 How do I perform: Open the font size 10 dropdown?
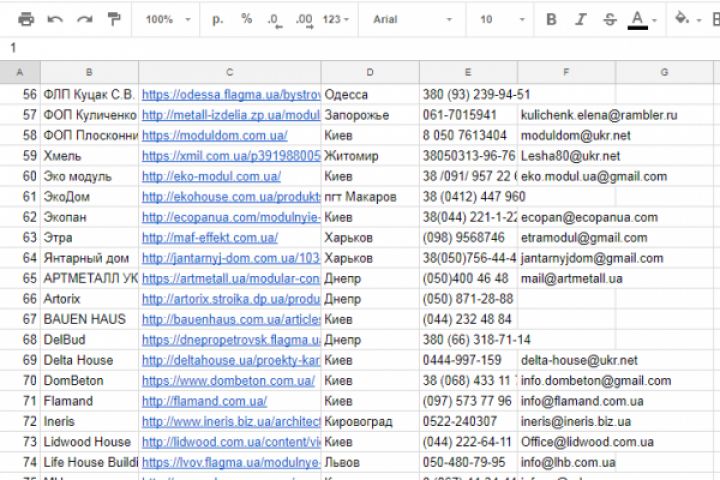[501, 19]
